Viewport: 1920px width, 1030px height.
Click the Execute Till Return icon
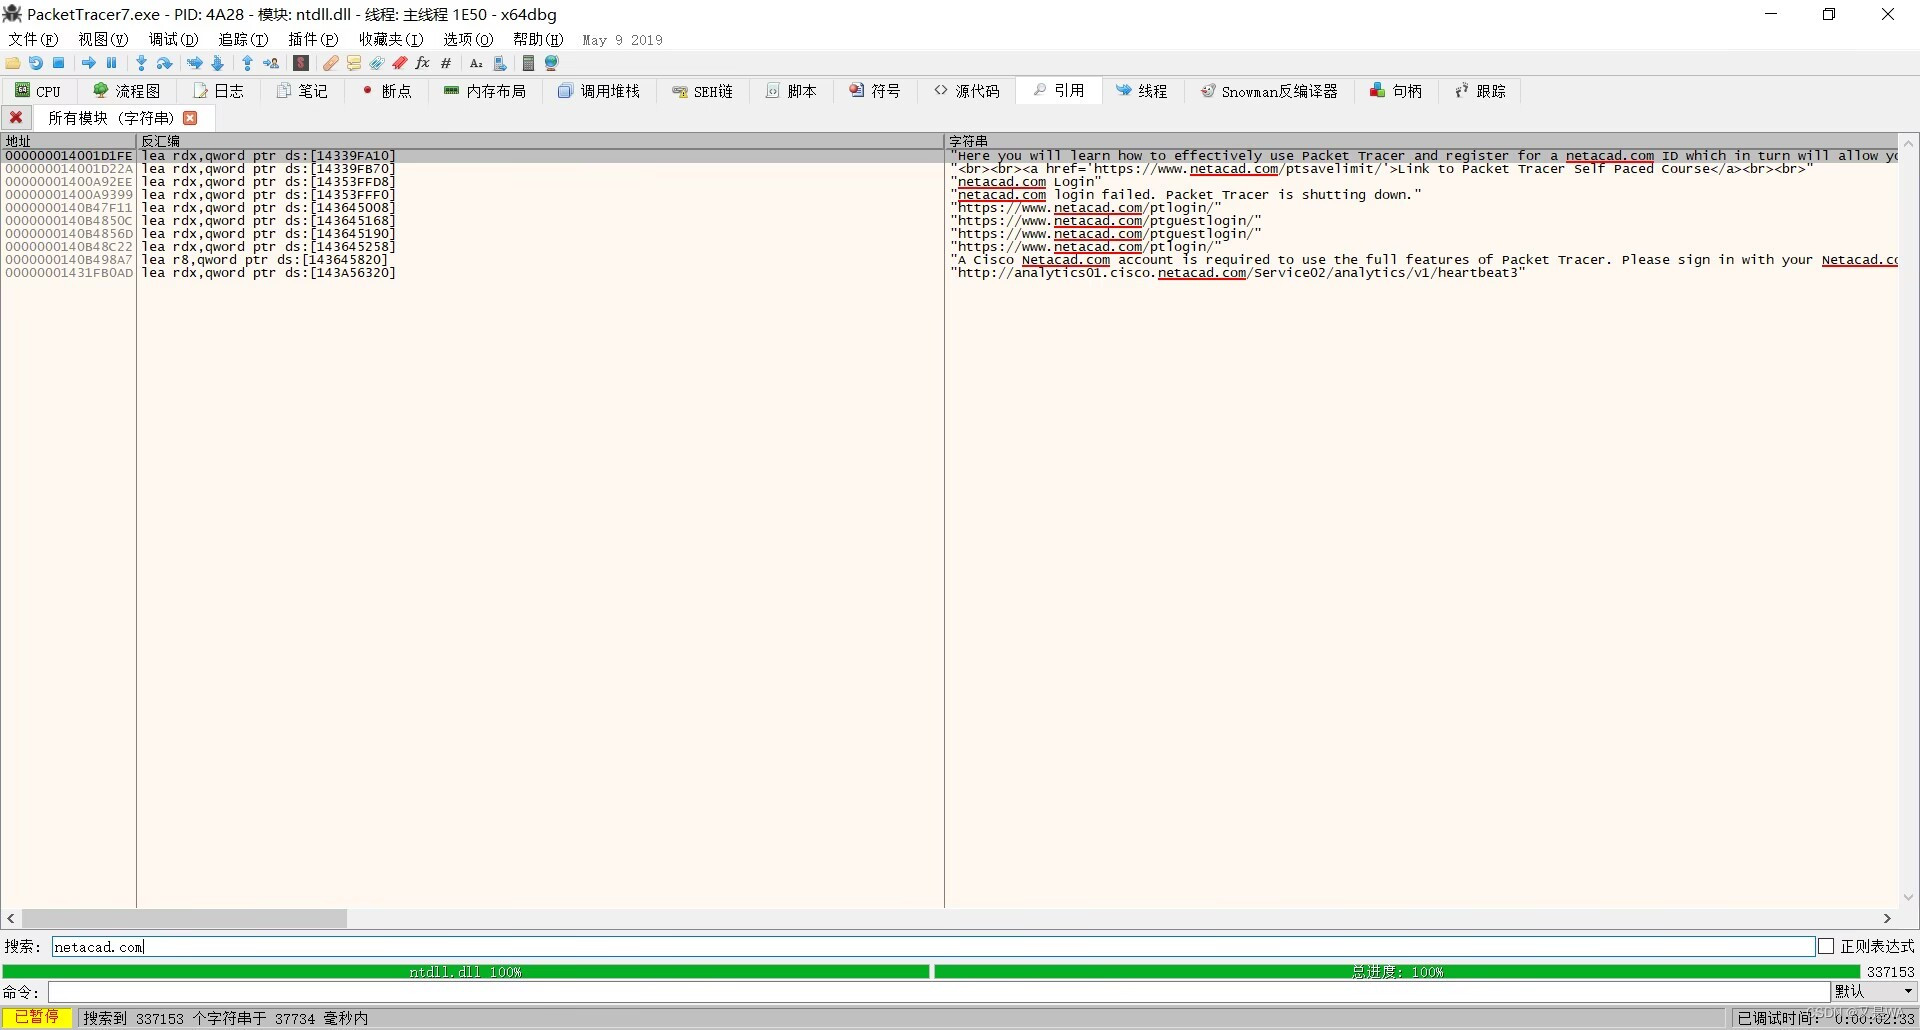[247, 63]
